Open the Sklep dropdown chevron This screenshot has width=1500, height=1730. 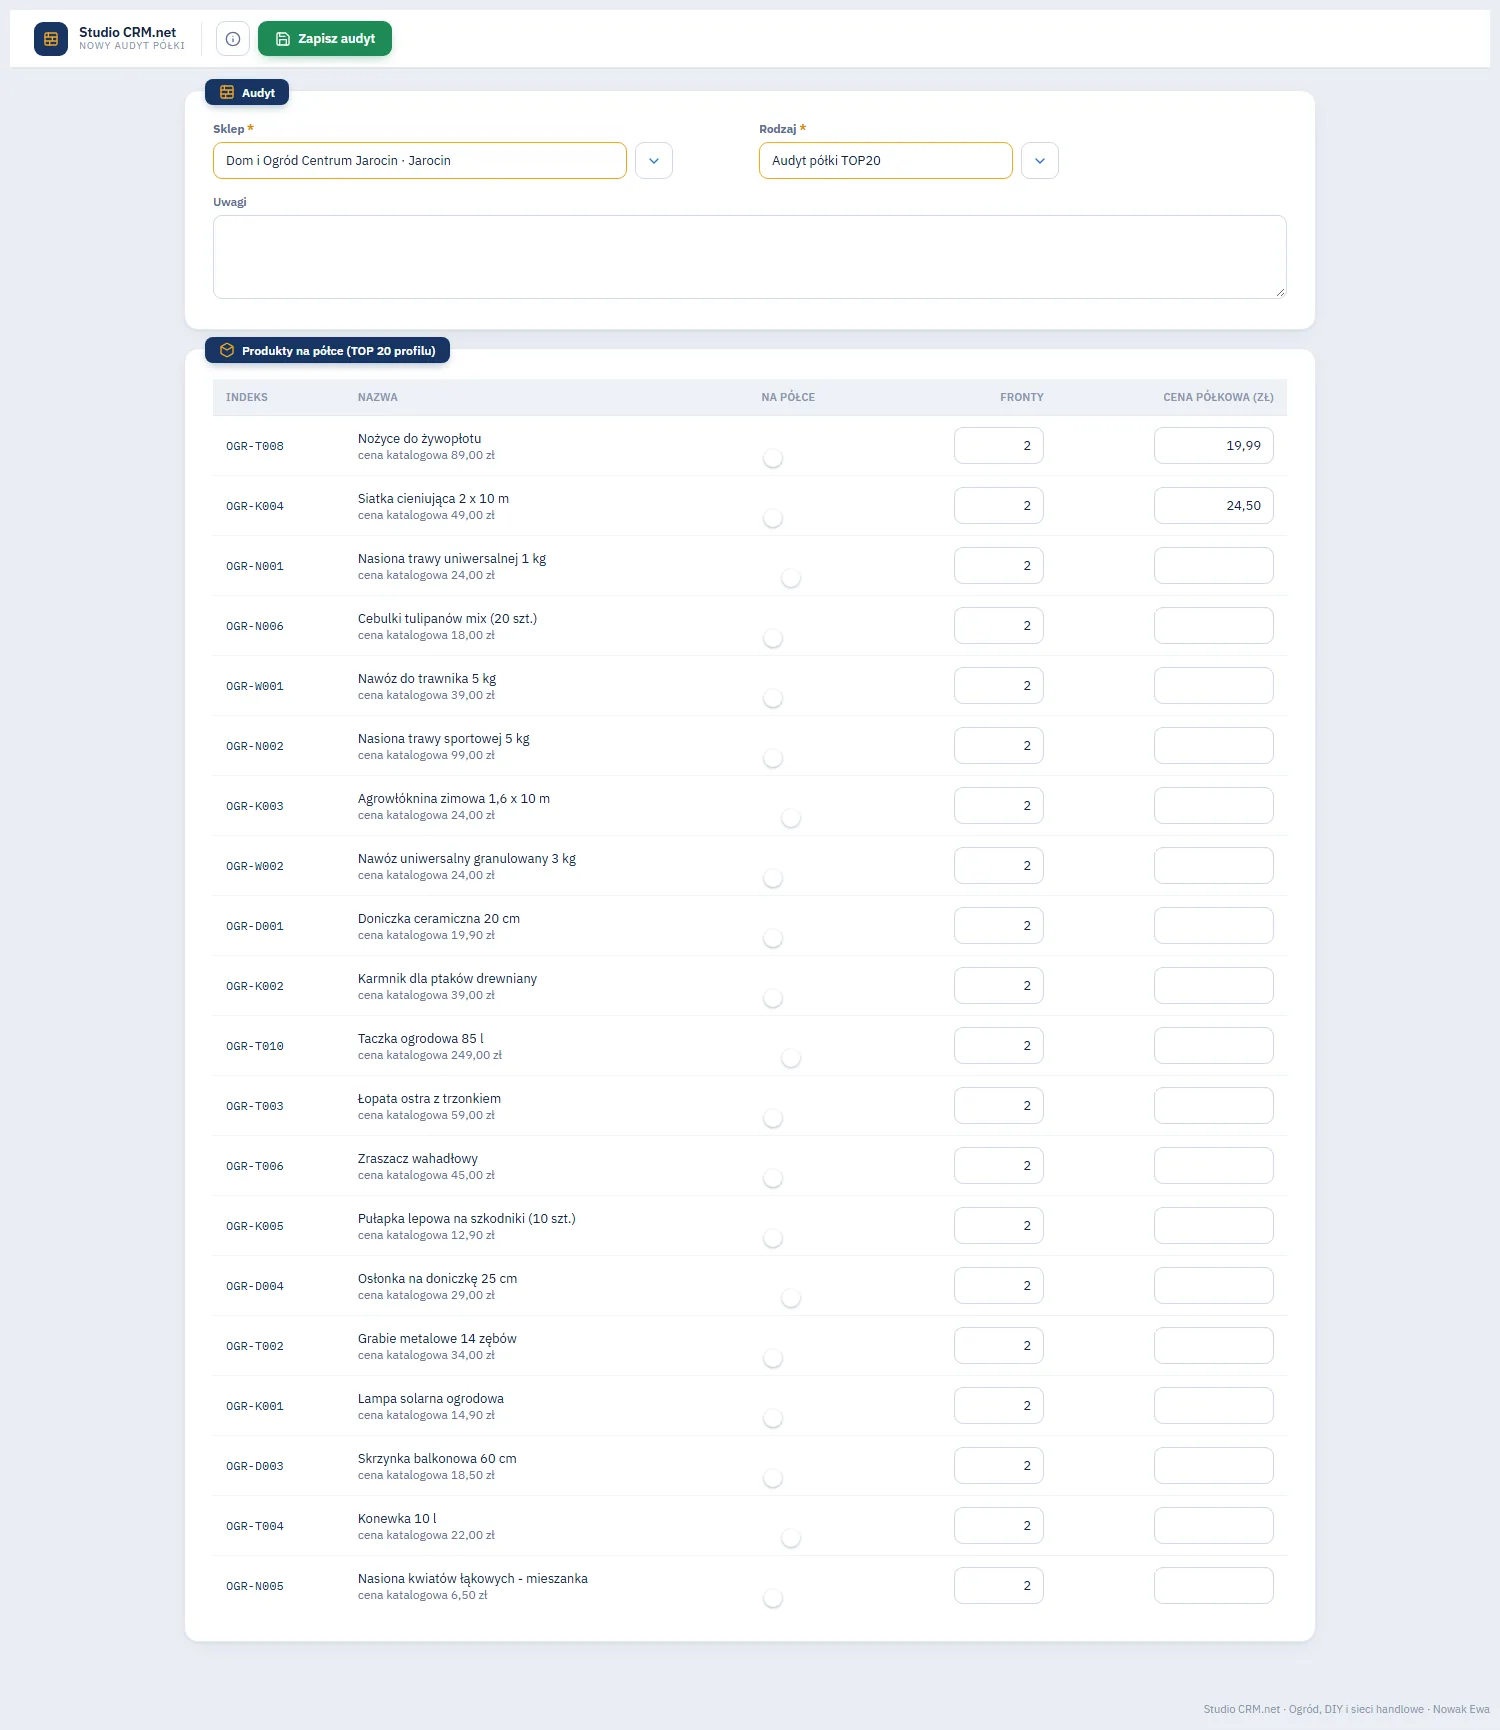click(x=654, y=160)
